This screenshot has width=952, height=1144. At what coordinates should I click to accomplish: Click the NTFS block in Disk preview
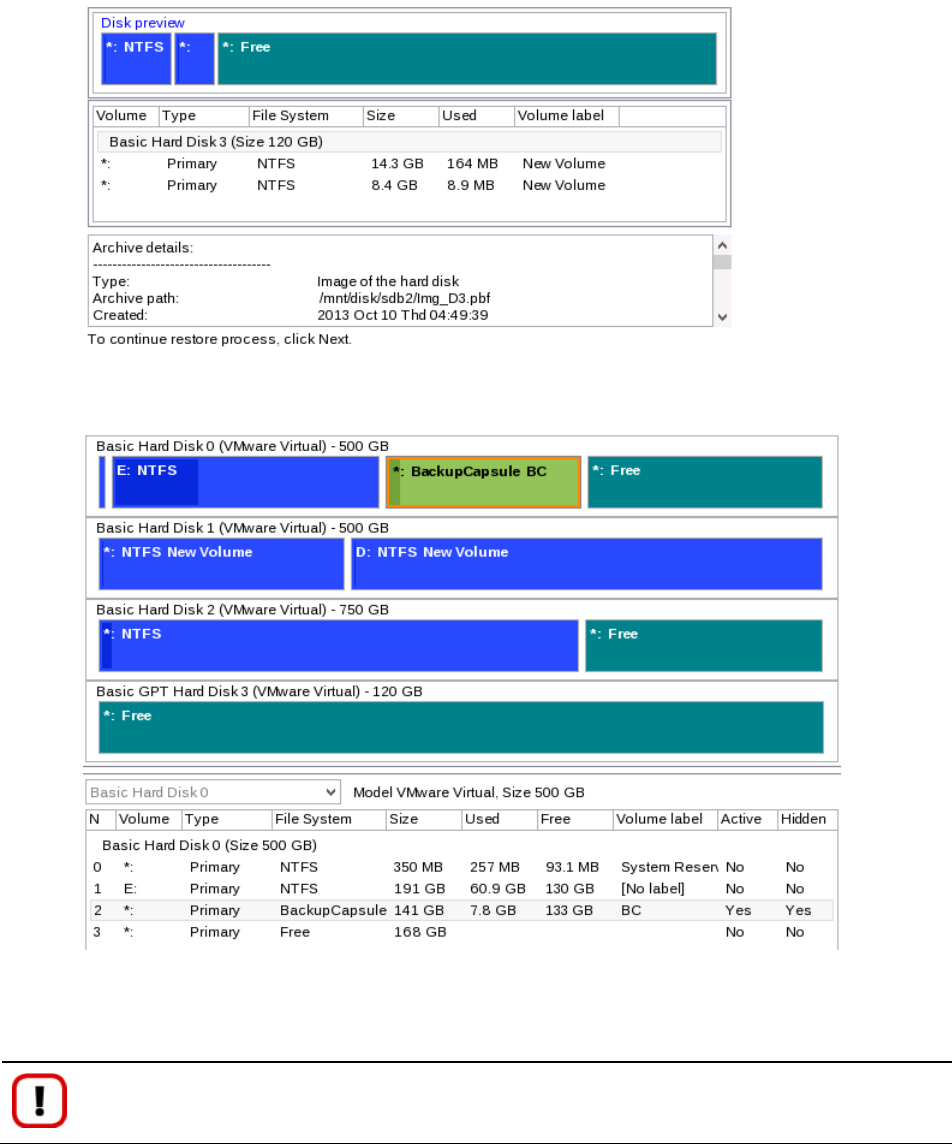(136, 58)
